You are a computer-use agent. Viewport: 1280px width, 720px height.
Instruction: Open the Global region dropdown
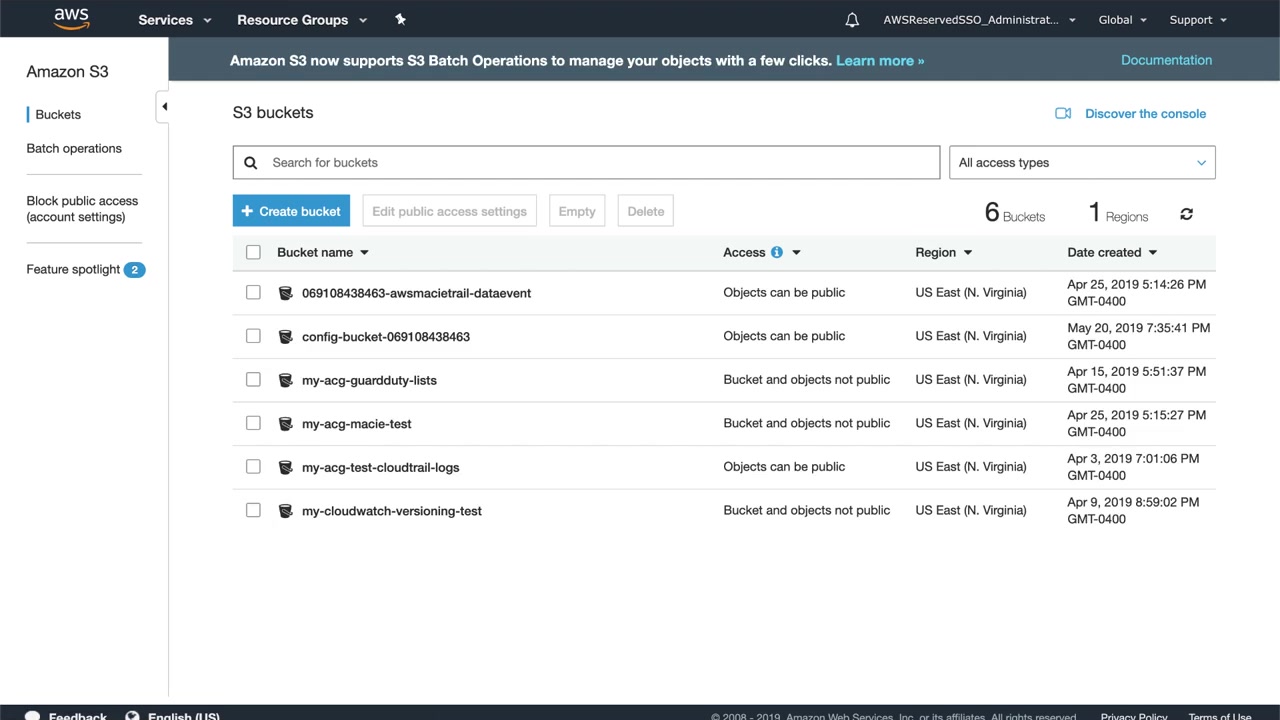coord(1122,20)
